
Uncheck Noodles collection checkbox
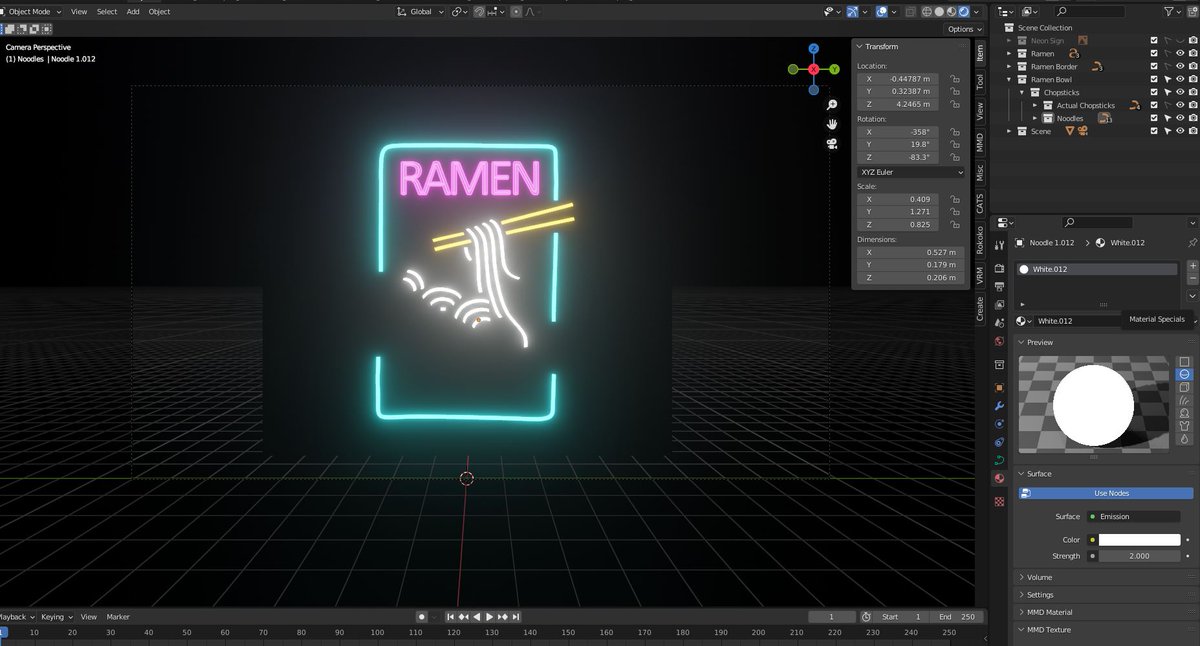pos(1154,118)
